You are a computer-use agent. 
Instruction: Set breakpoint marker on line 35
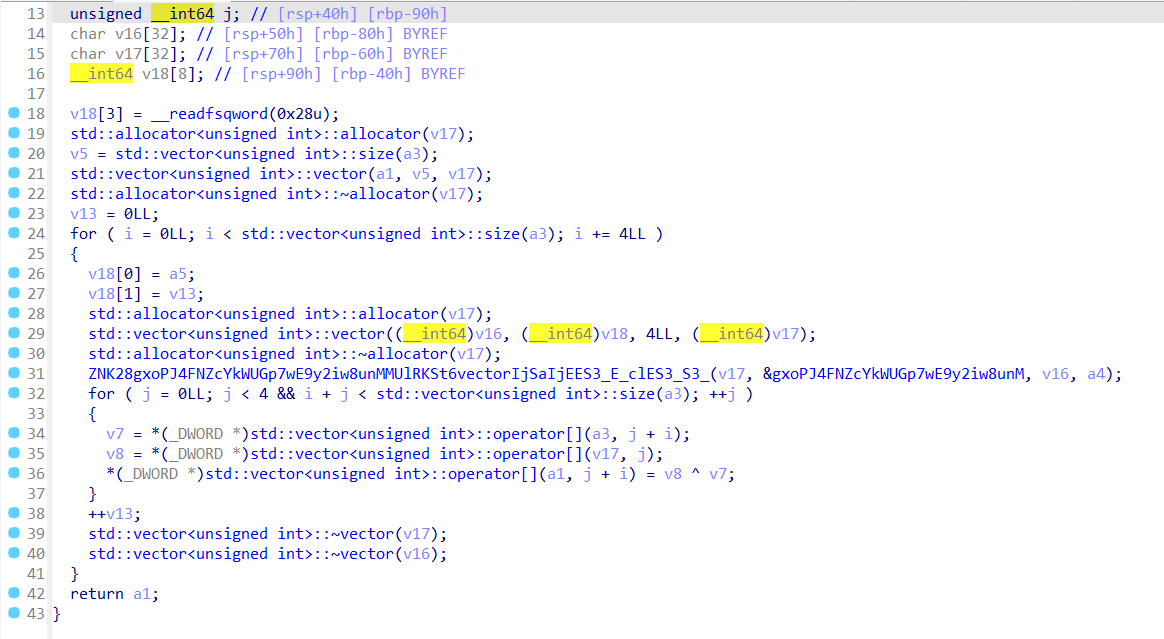point(13,453)
